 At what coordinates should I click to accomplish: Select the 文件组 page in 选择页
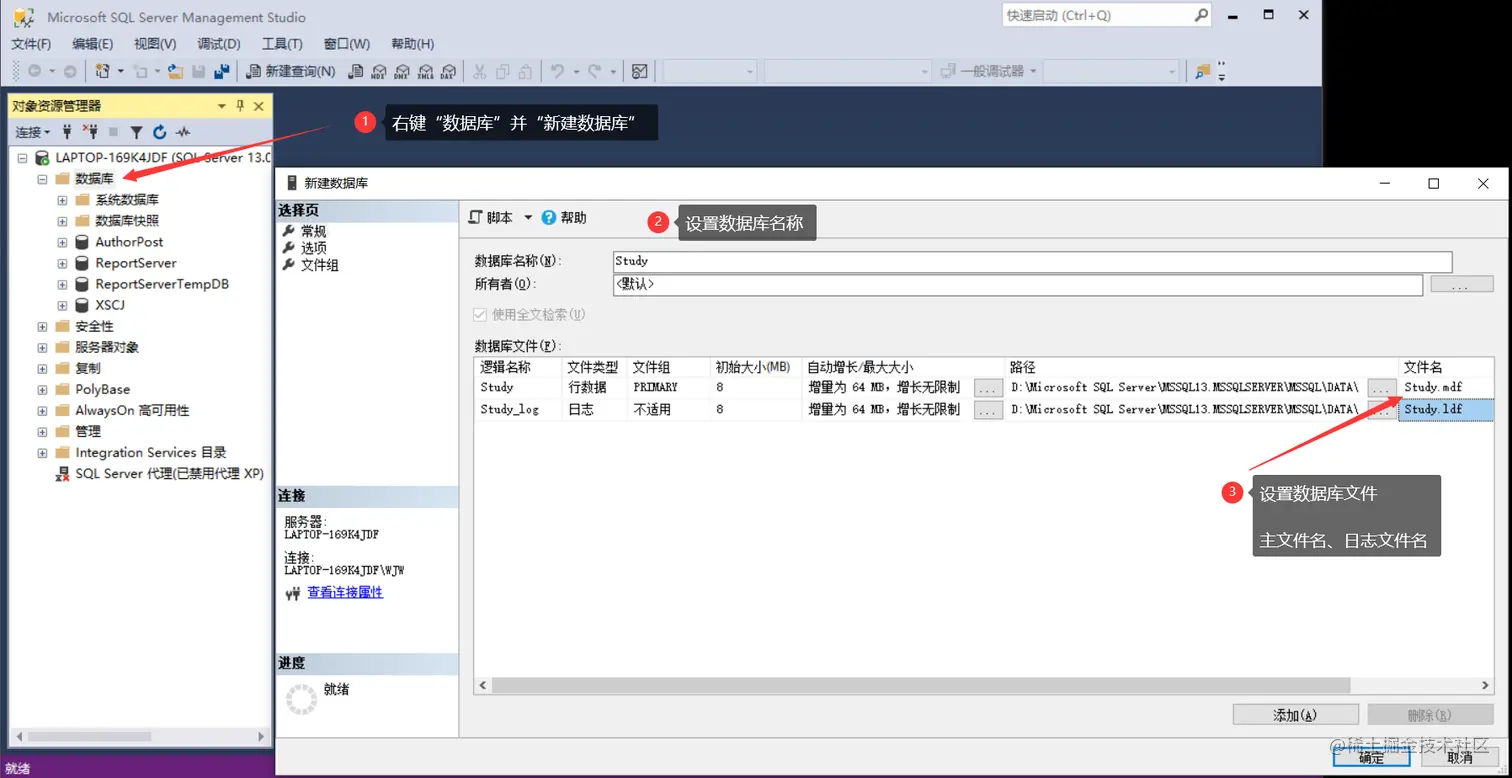click(x=319, y=265)
